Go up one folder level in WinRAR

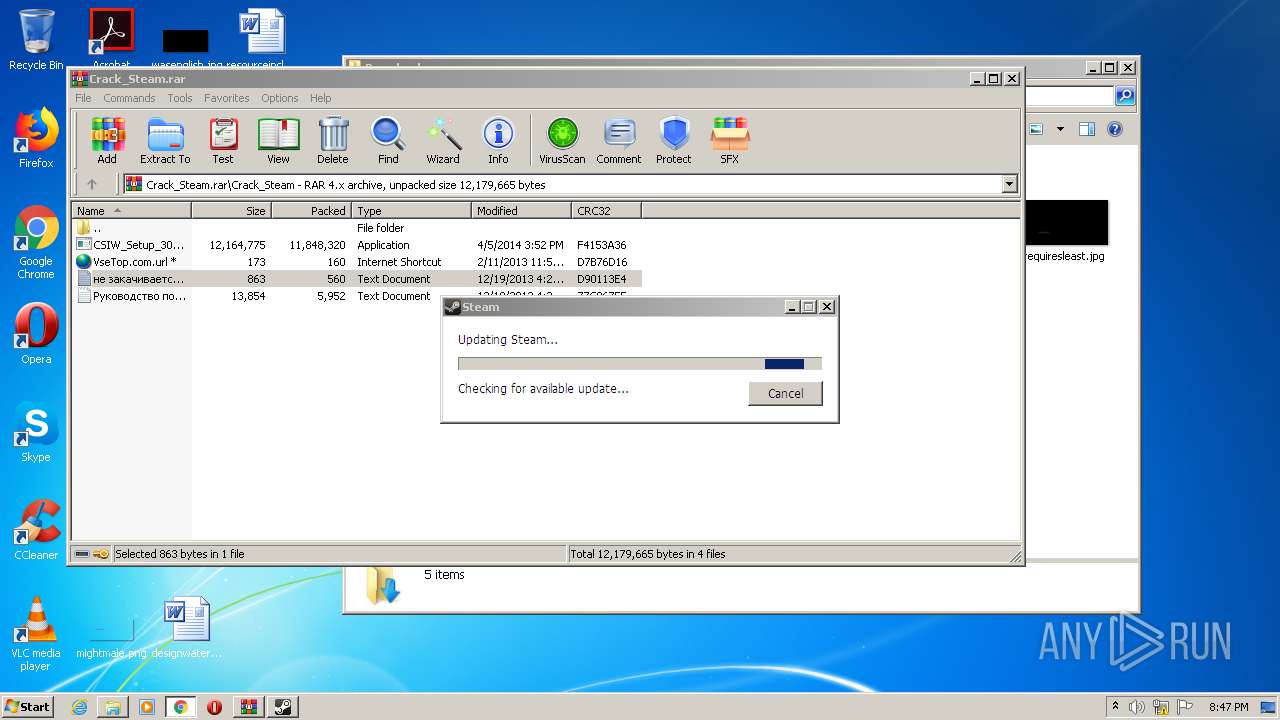[x=92, y=184]
